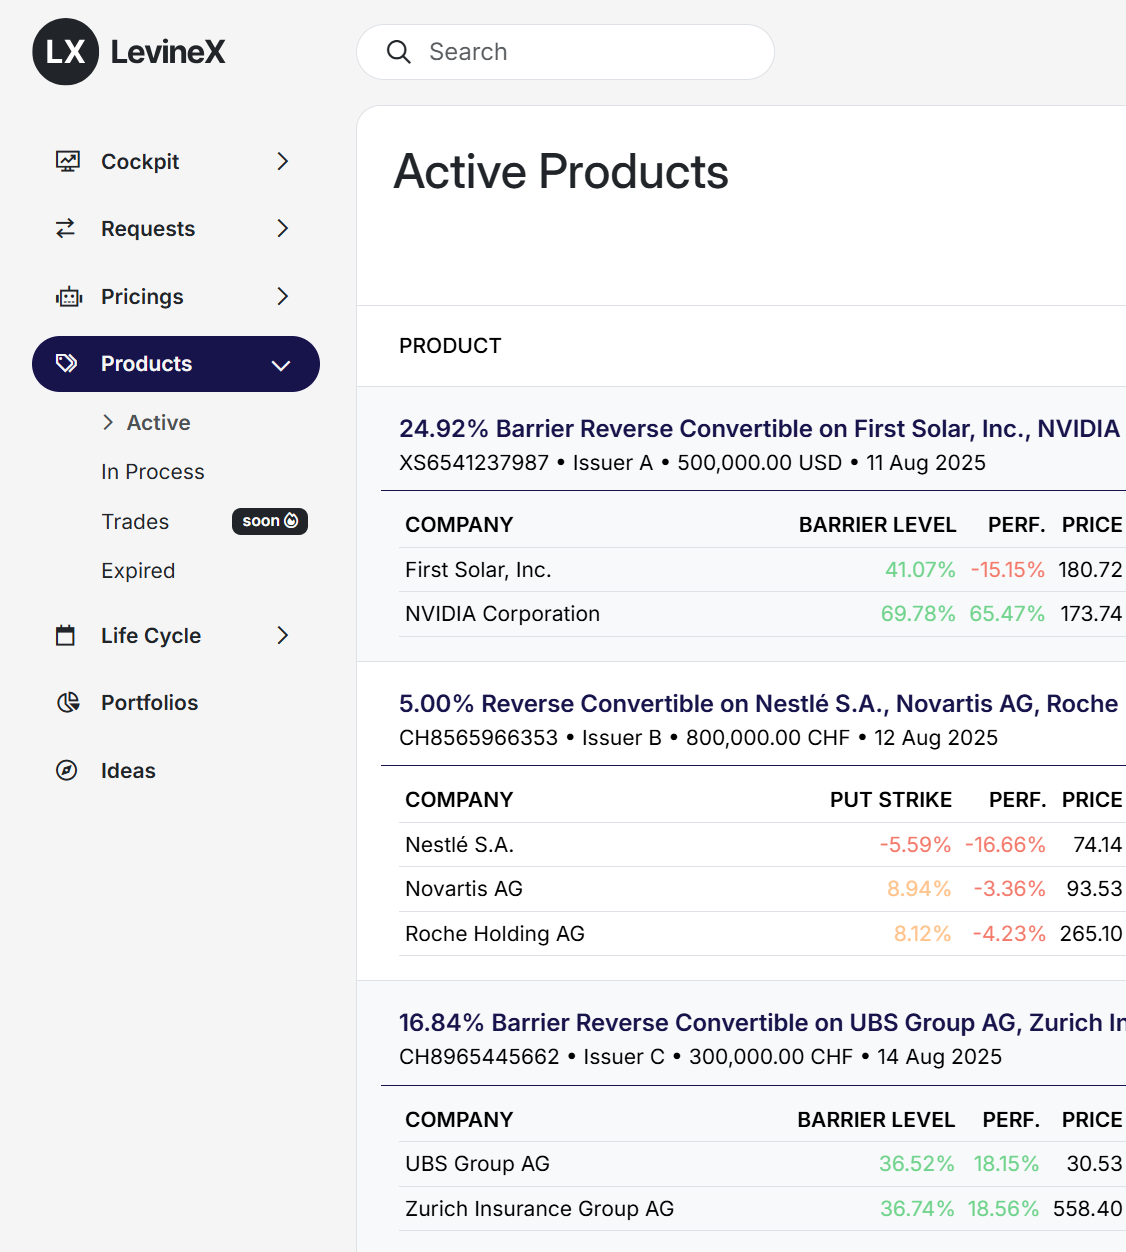This screenshot has width=1126, height=1252.
Task: Select the Expired products view
Action: tap(138, 570)
